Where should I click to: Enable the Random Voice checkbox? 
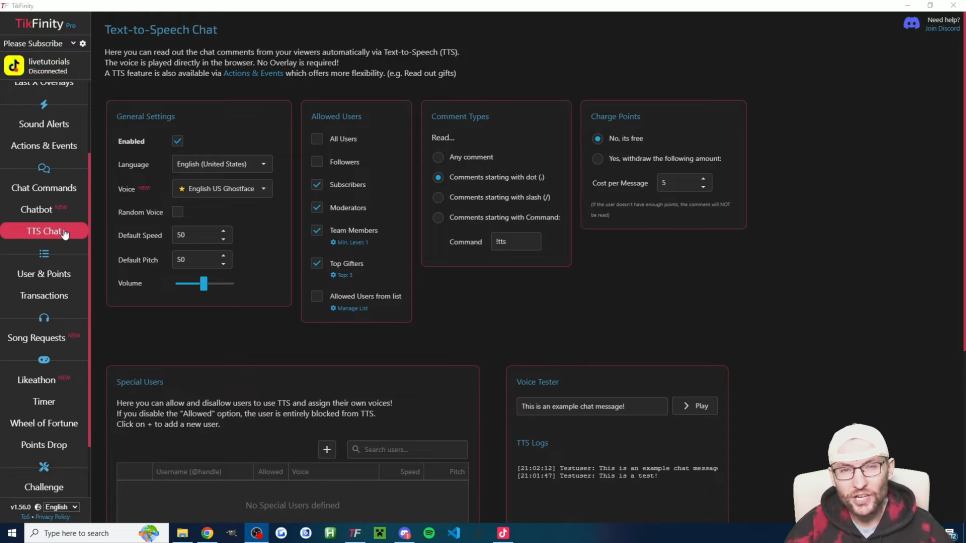click(177, 212)
